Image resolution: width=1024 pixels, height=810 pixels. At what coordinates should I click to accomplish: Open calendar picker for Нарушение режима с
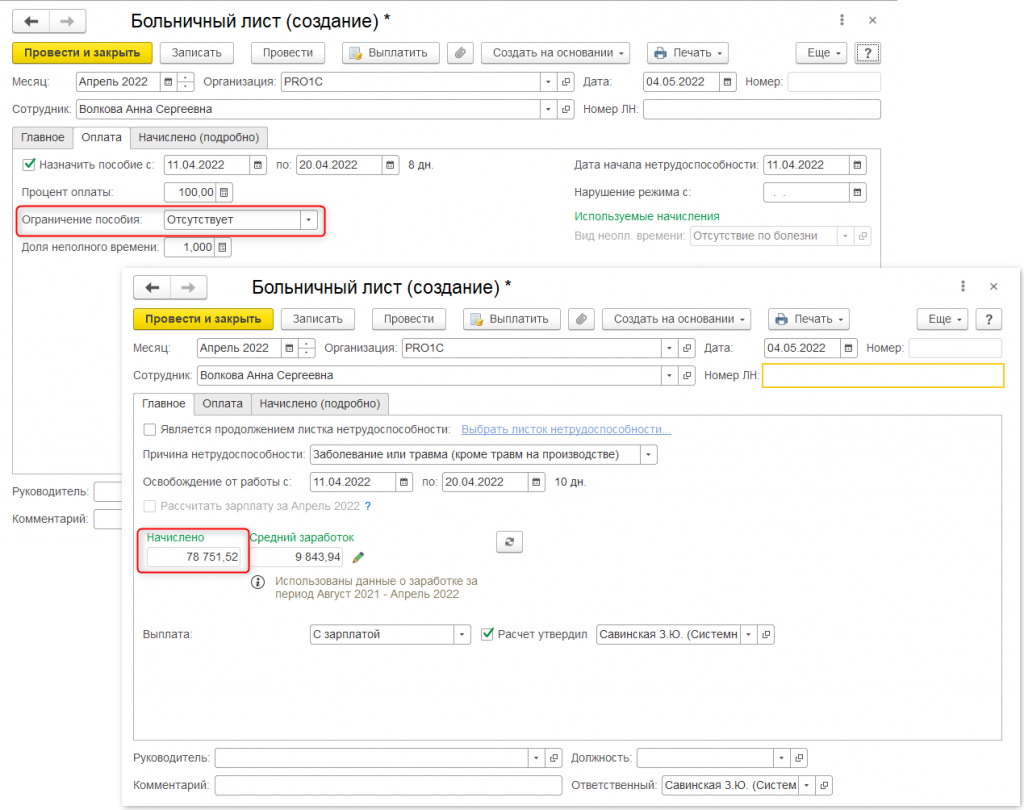[857, 192]
